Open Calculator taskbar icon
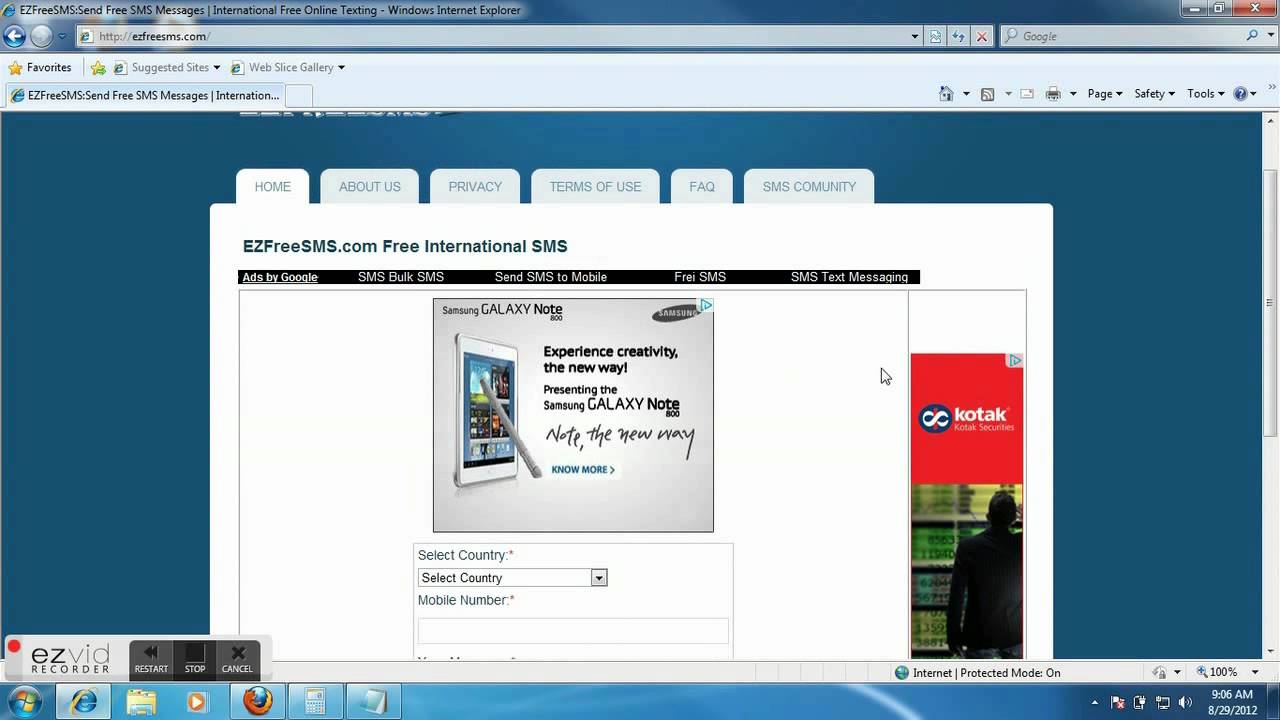 click(316, 702)
